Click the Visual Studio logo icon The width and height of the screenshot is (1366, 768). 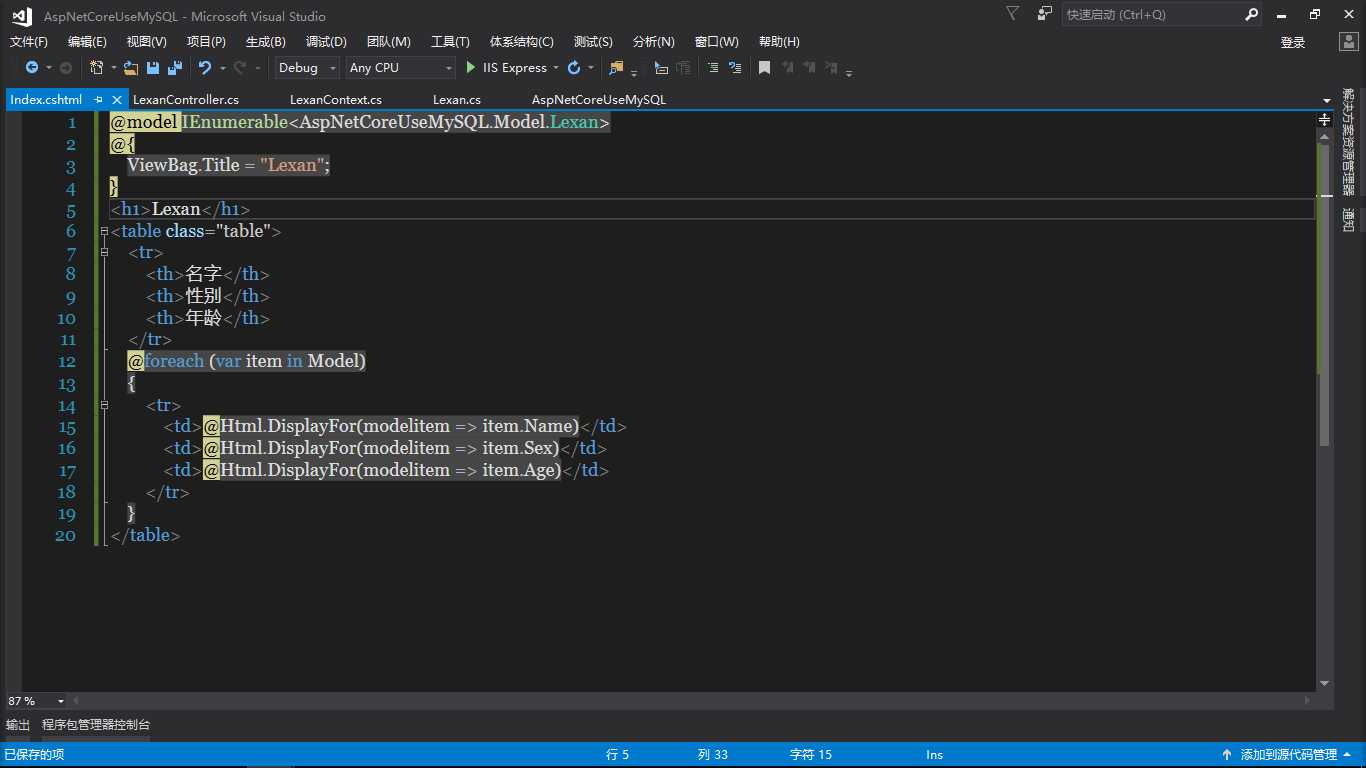coord(21,15)
